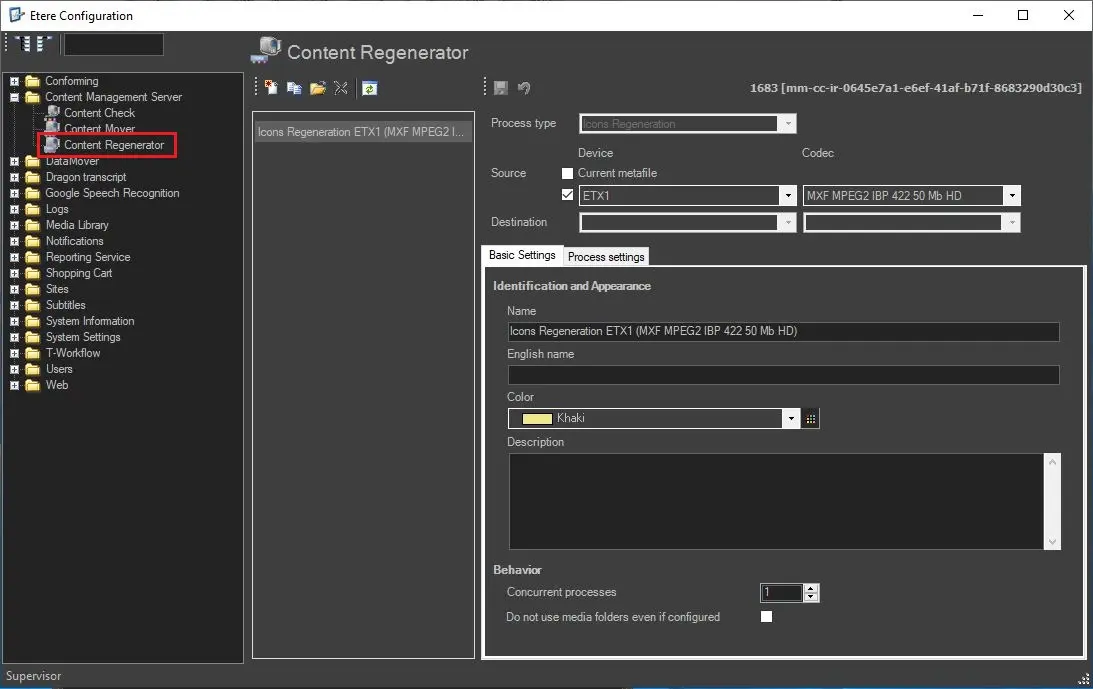Open the custom color picker grid button

point(811,419)
